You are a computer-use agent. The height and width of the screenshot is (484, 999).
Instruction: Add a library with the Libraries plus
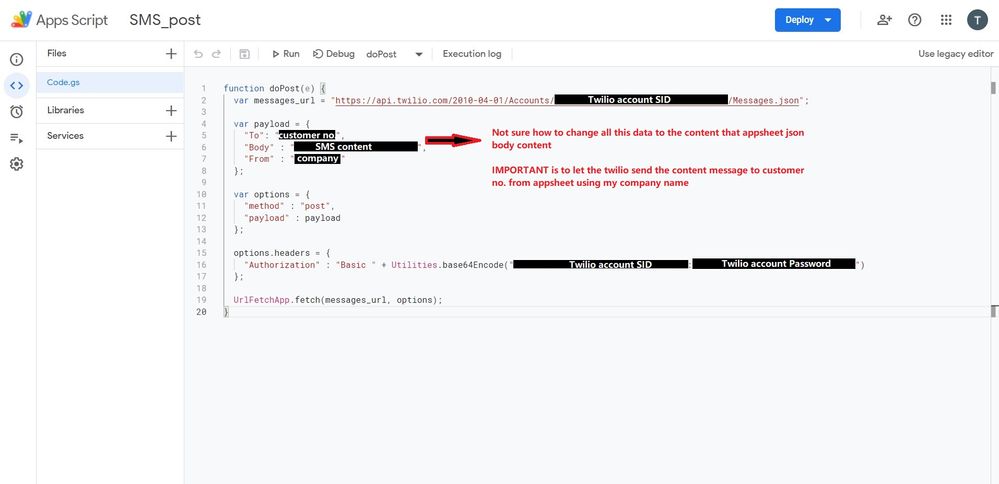pos(171,111)
